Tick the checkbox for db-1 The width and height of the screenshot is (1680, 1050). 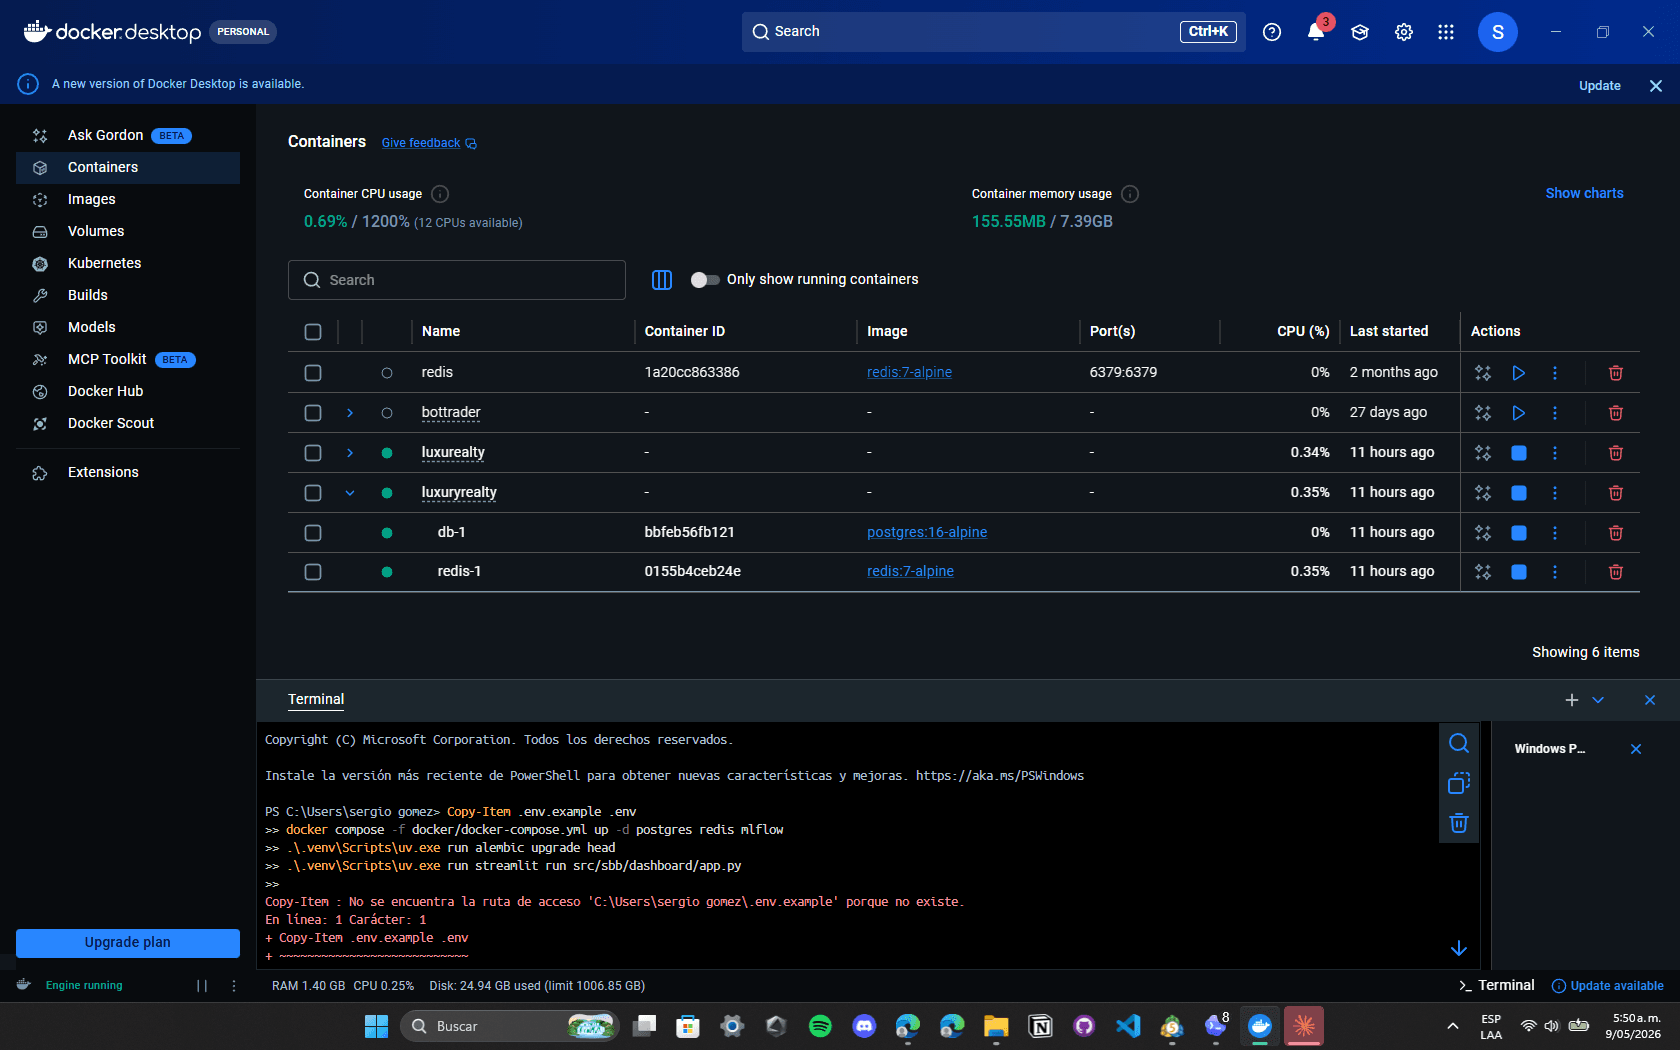click(x=313, y=533)
